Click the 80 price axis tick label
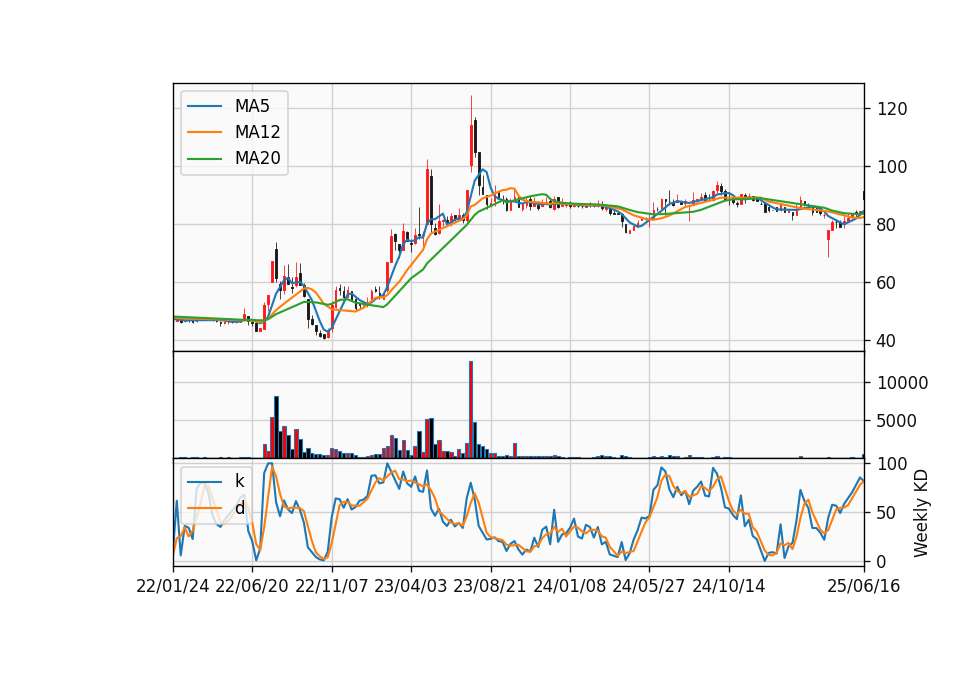 [x=887, y=225]
